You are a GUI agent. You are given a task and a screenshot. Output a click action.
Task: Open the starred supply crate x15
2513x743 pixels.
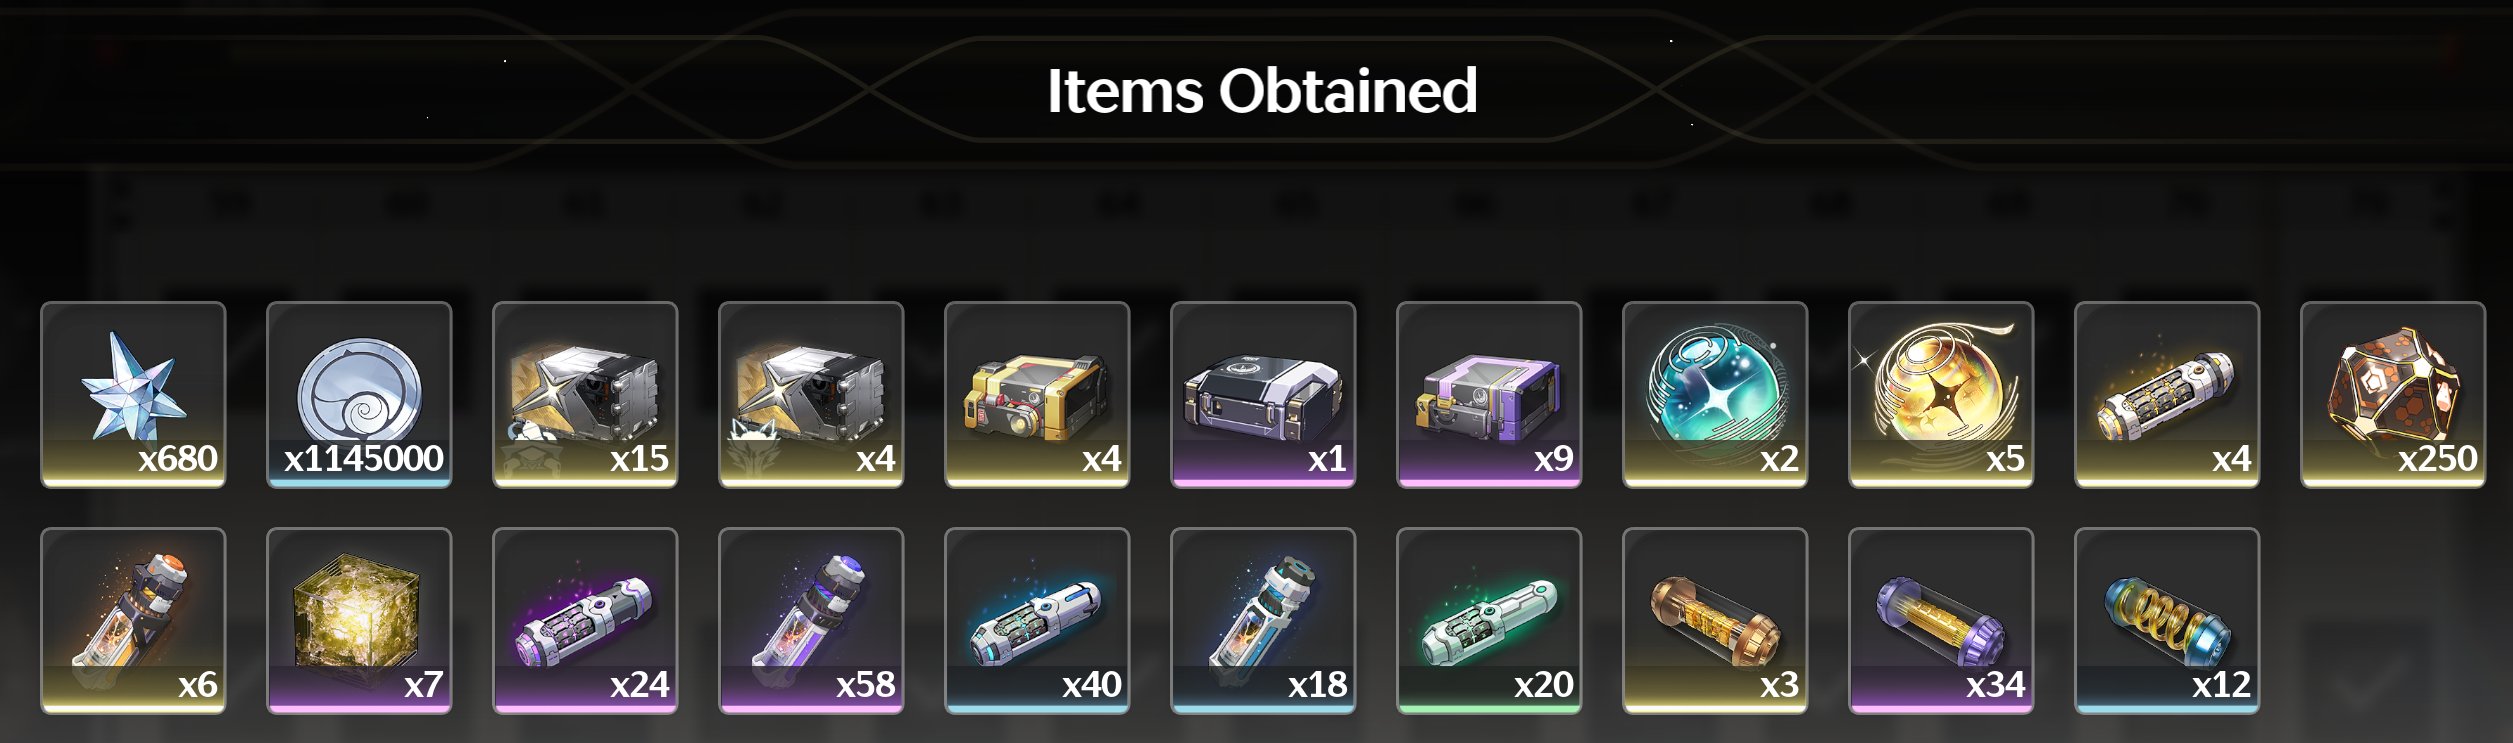click(x=585, y=394)
